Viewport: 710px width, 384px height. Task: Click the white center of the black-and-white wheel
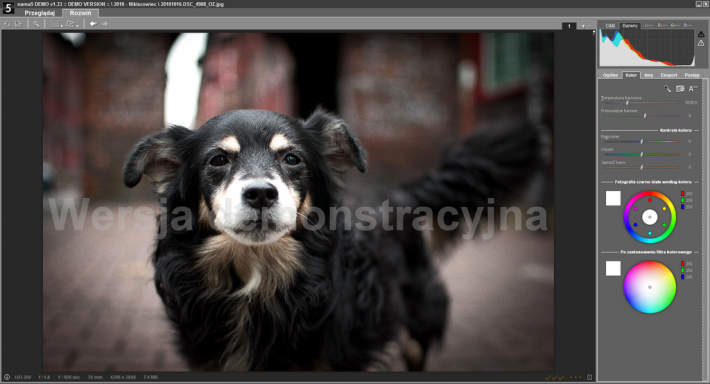pyautogui.click(x=650, y=217)
